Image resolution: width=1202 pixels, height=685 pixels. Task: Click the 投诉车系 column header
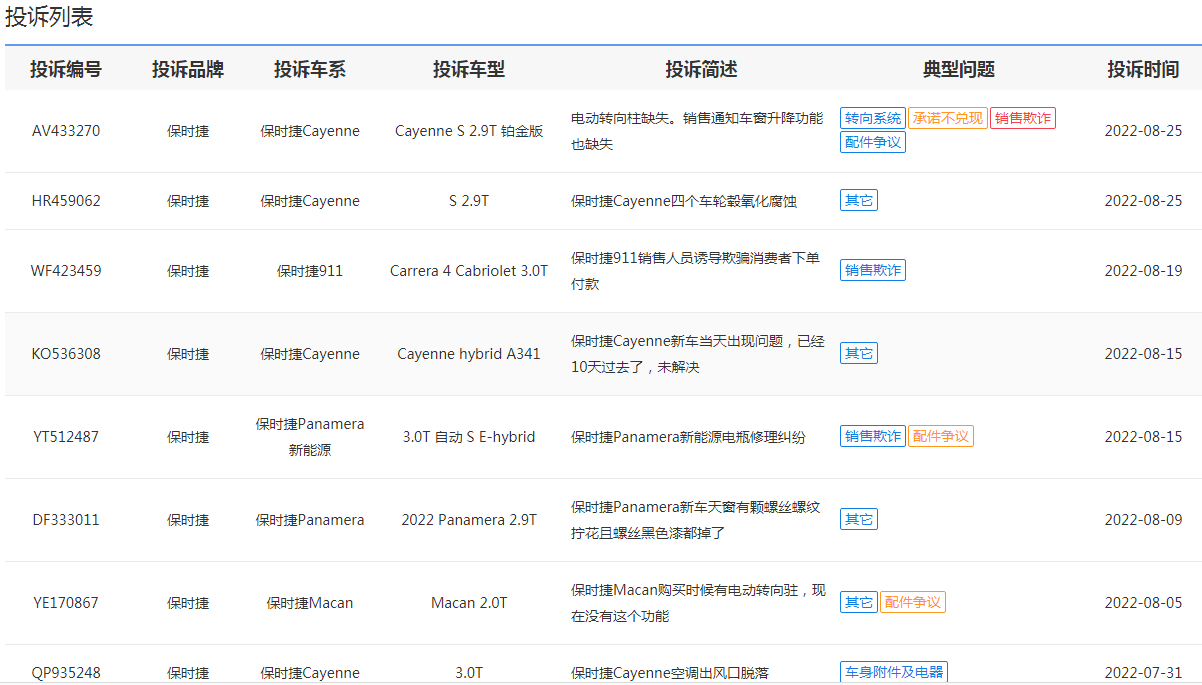point(310,69)
